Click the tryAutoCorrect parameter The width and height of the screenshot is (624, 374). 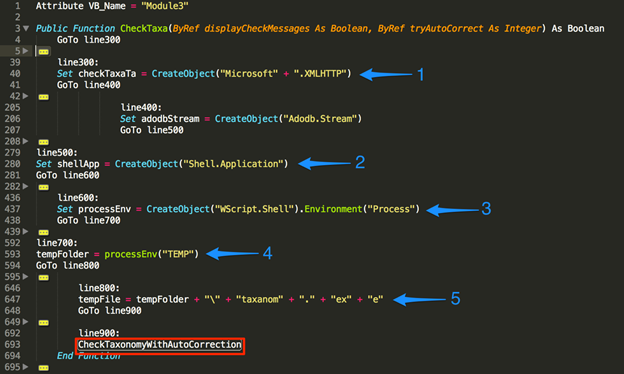[447, 28]
